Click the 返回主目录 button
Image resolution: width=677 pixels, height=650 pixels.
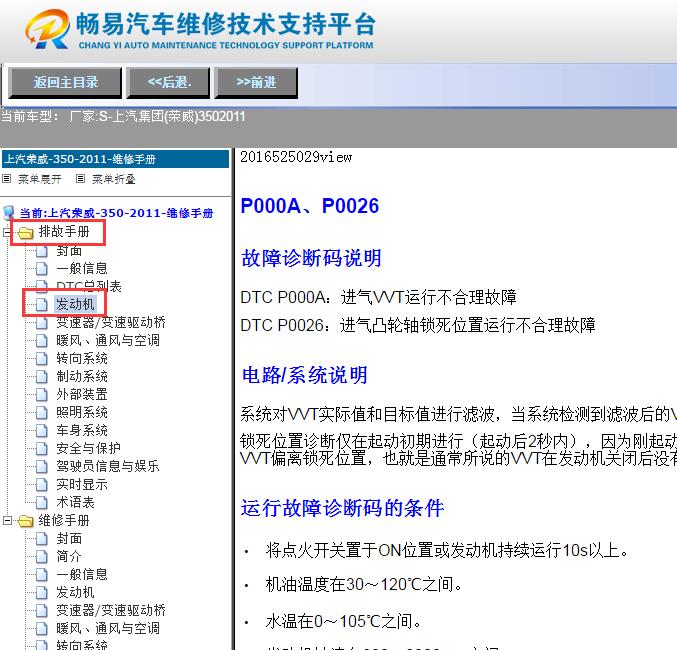(65, 82)
